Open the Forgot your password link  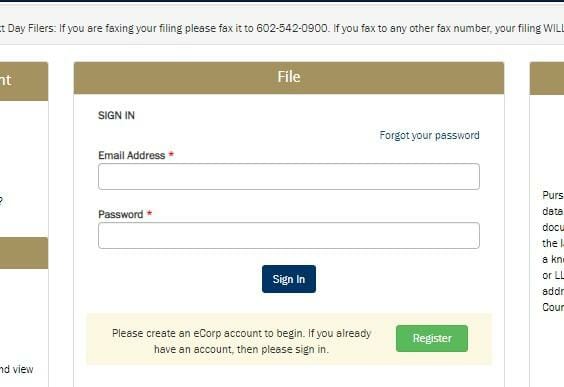click(429, 136)
